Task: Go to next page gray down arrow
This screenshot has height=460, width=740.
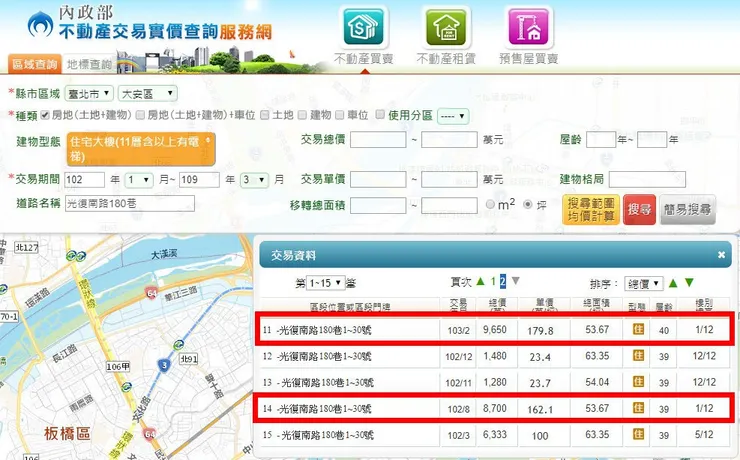Action: click(516, 281)
